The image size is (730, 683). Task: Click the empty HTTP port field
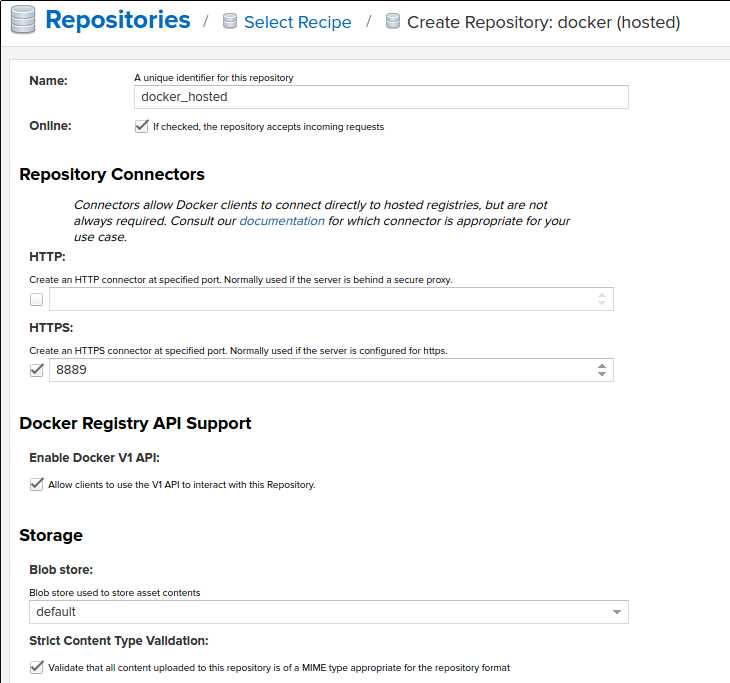pyautogui.click(x=320, y=299)
